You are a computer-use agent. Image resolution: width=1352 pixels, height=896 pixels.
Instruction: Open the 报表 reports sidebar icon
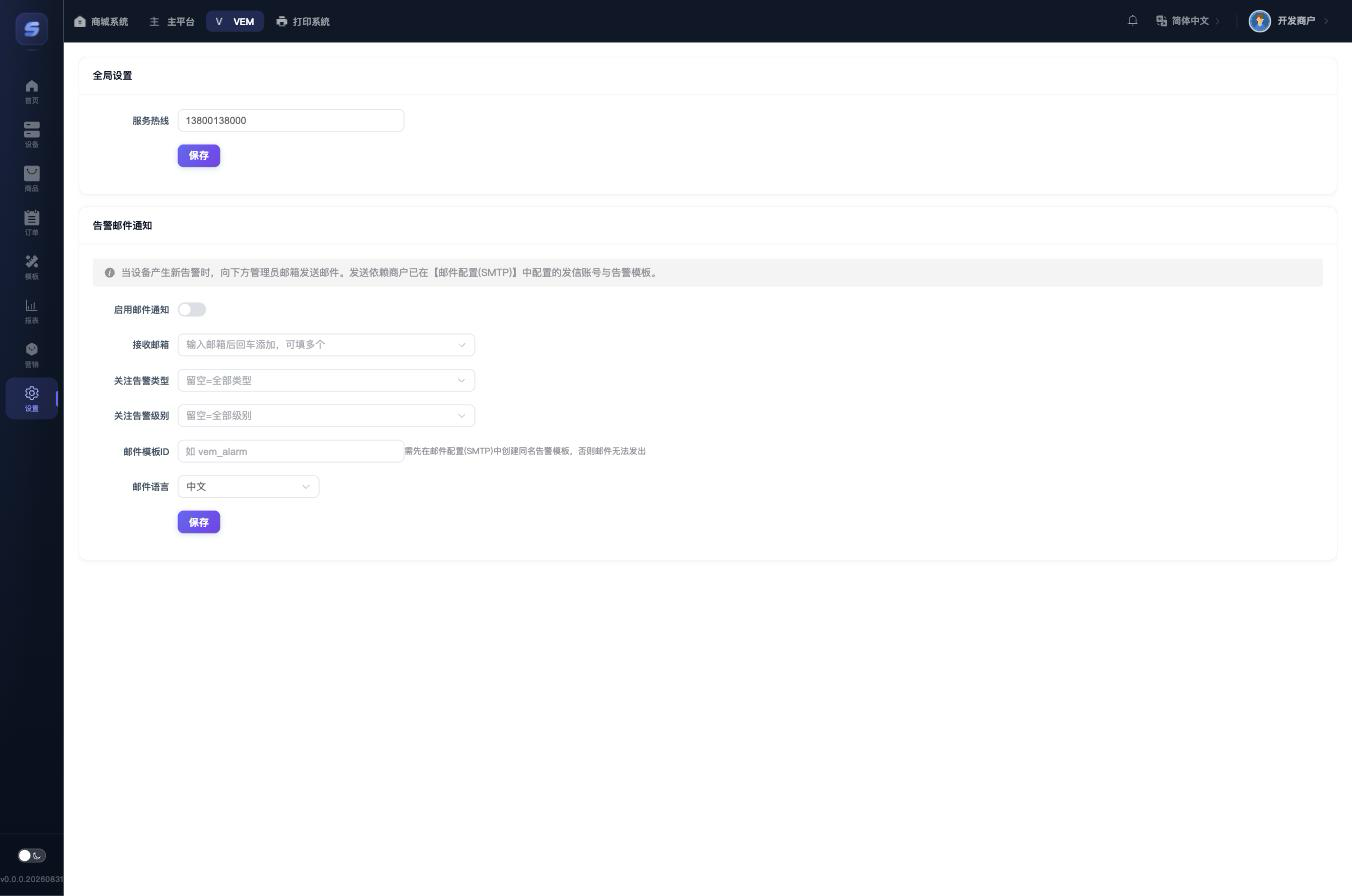pos(31,311)
